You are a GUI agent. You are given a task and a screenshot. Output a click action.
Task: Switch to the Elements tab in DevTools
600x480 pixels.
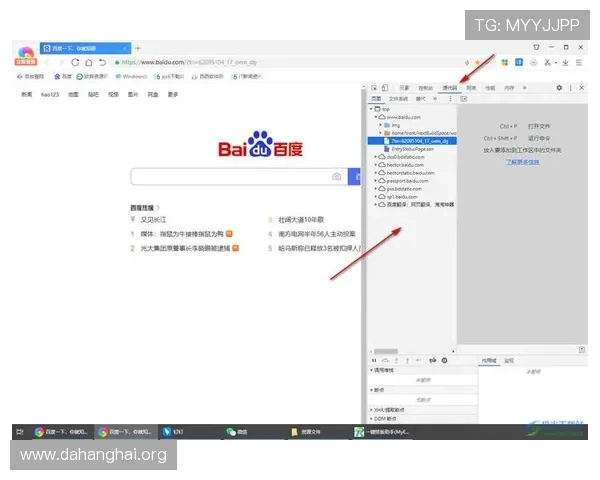point(404,88)
